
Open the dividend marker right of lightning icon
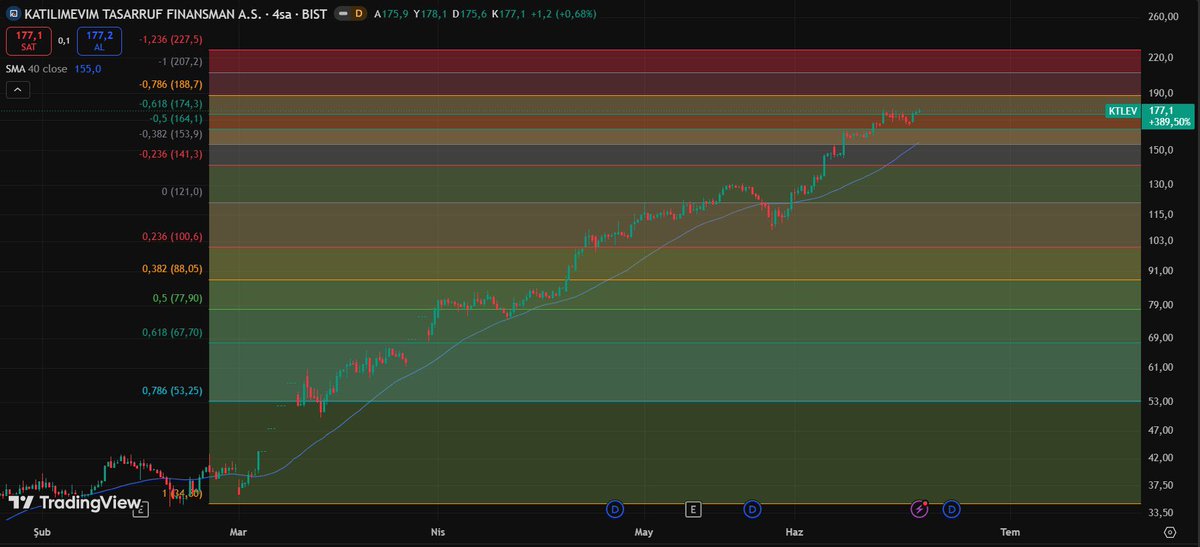click(951, 510)
